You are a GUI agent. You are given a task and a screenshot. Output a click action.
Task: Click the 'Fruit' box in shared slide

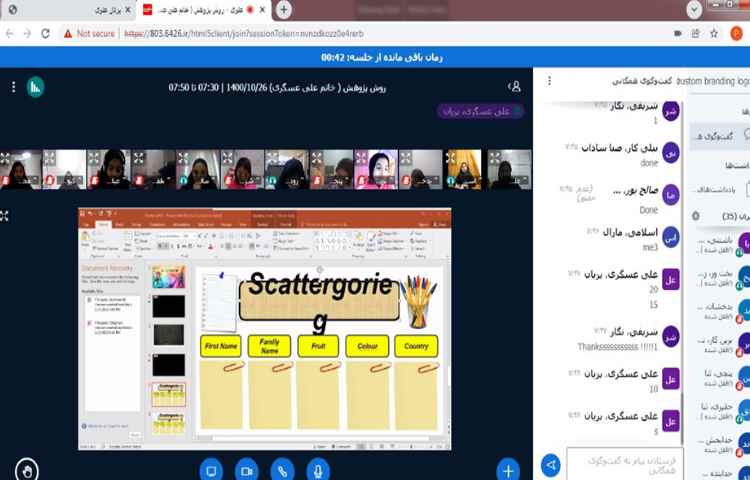coord(318,346)
